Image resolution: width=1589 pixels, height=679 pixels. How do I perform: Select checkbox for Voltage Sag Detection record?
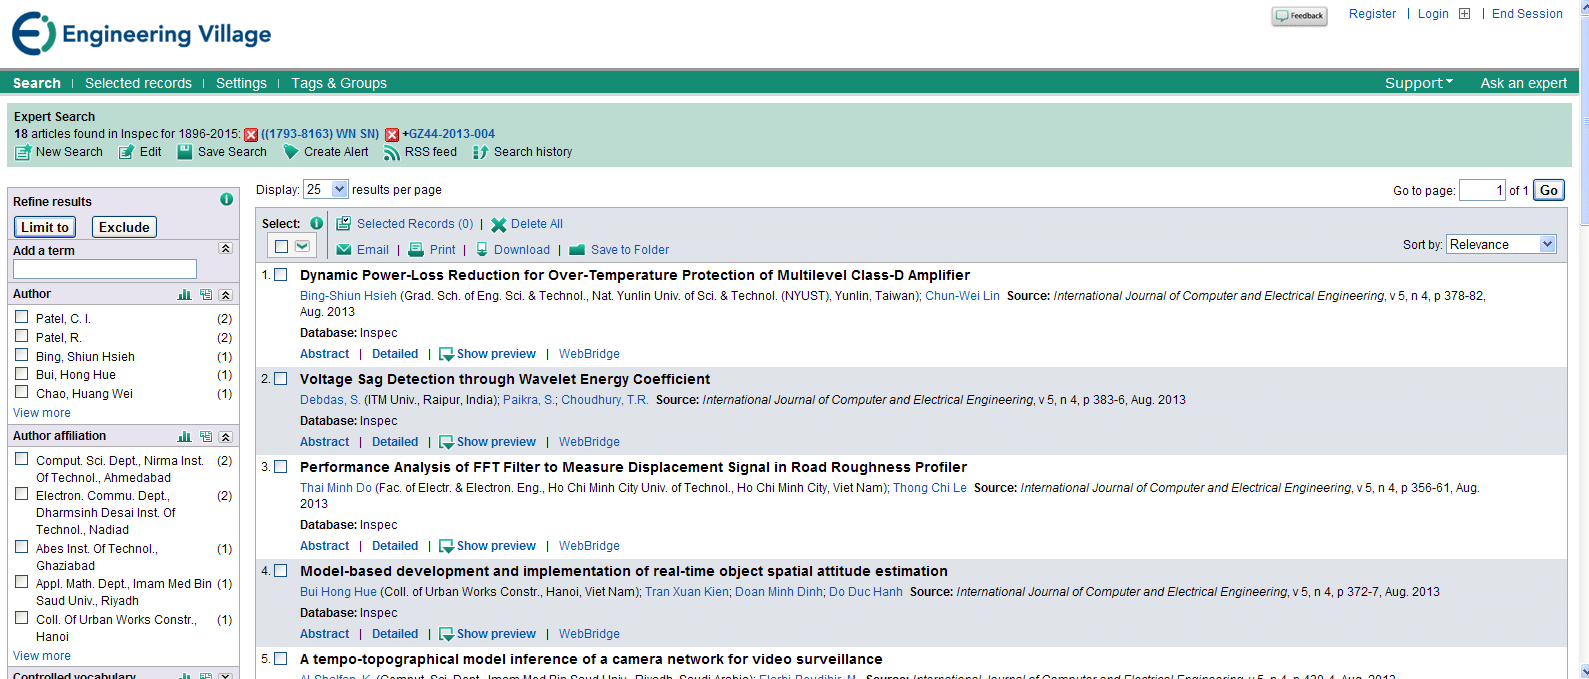tap(281, 379)
